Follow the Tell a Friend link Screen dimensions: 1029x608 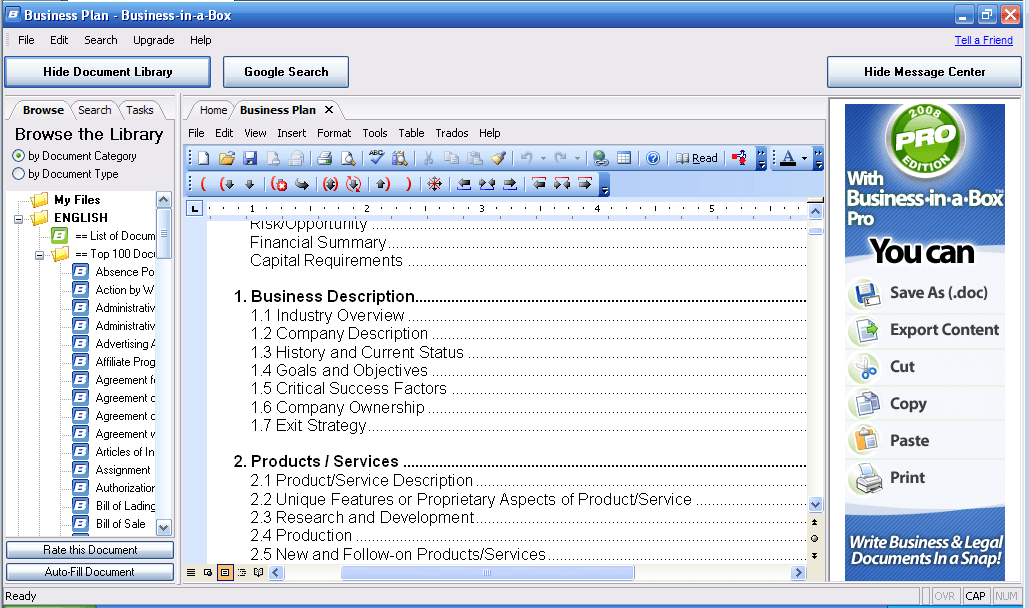pyautogui.click(x=983, y=40)
